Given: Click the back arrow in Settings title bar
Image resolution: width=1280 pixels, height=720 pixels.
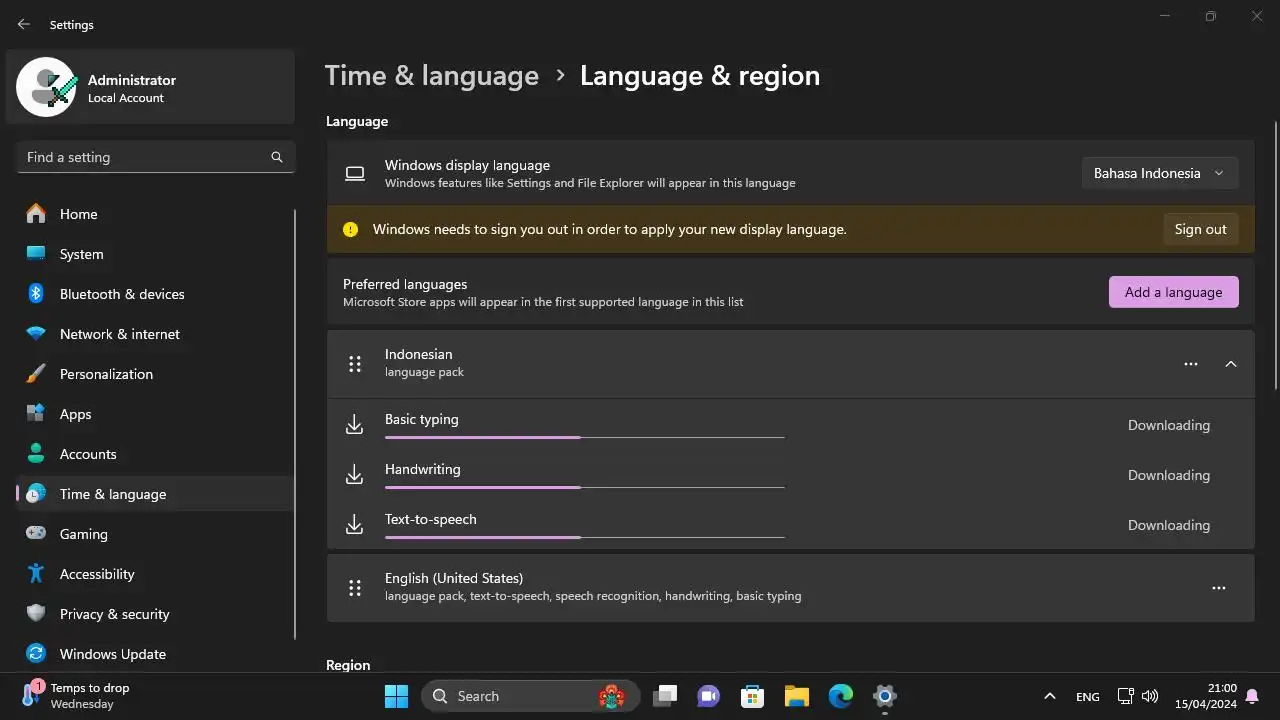Looking at the screenshot, I should click(24, 24).
